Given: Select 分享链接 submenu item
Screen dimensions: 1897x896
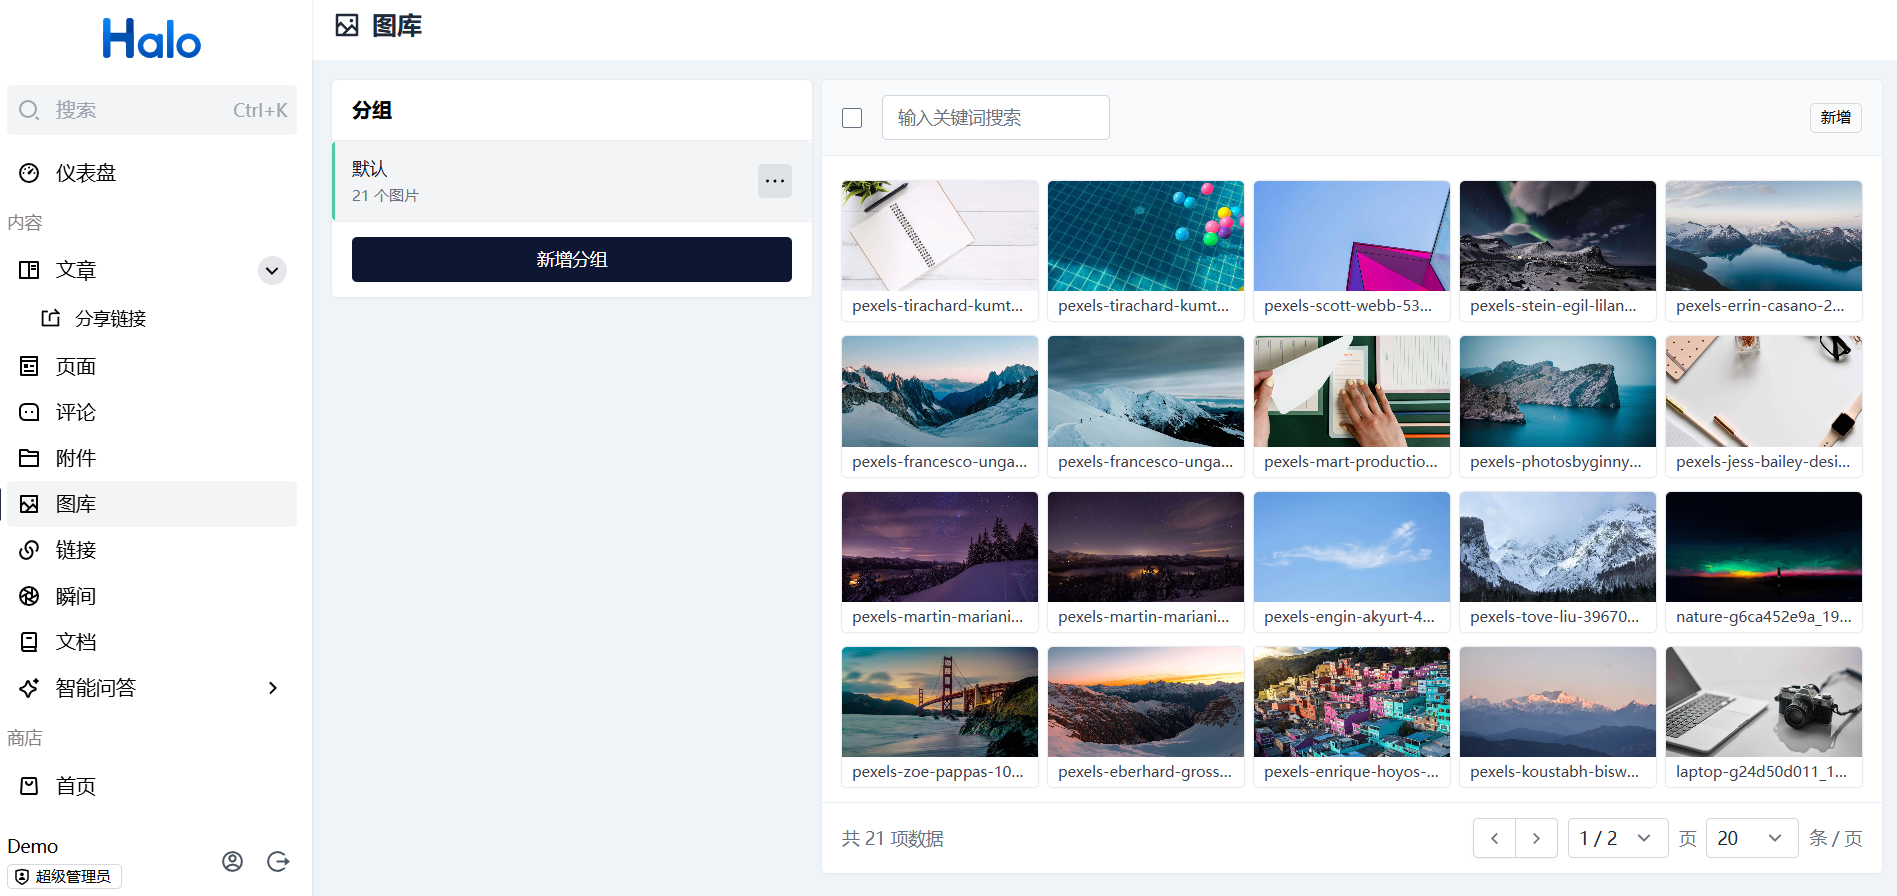Looking at the screenshot, I should [110, 318].
